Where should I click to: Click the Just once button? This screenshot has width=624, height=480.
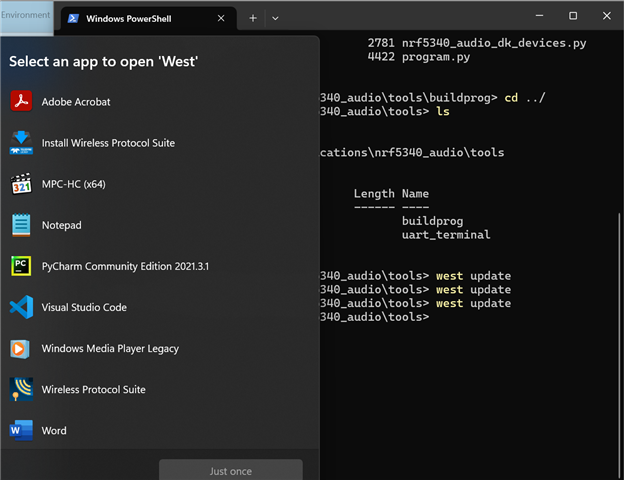point(231,470)
